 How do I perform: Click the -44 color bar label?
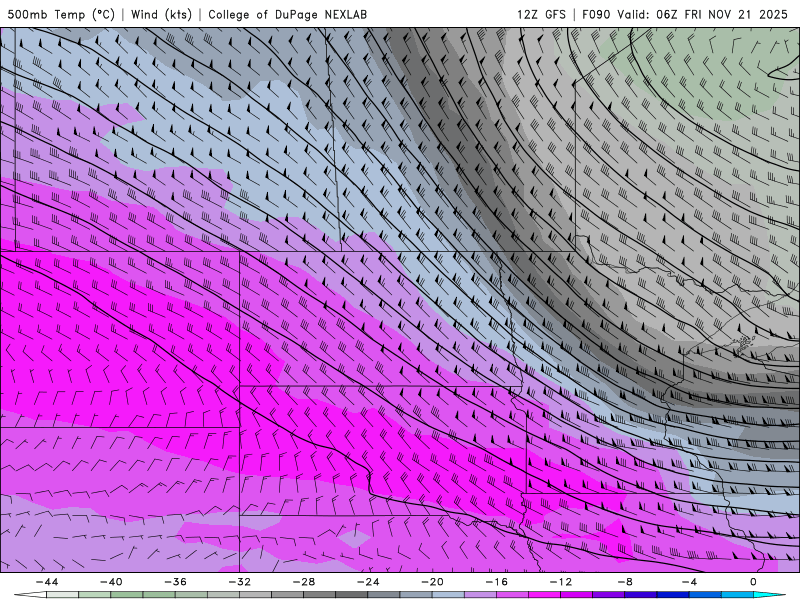click(x=47, y=582)
